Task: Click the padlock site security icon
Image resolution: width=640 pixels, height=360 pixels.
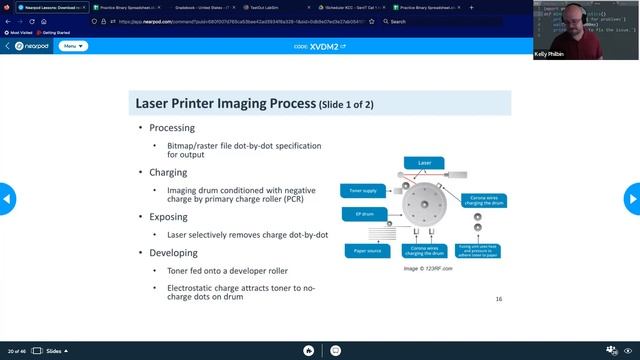Action: click(104, 21)
